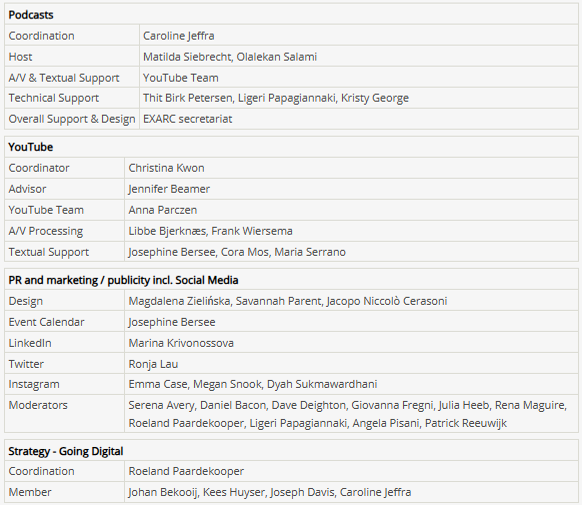This screenshot has height=505, width=582.
Task: Select the Design row with Magdalena Zielińska
Action: 291,301
